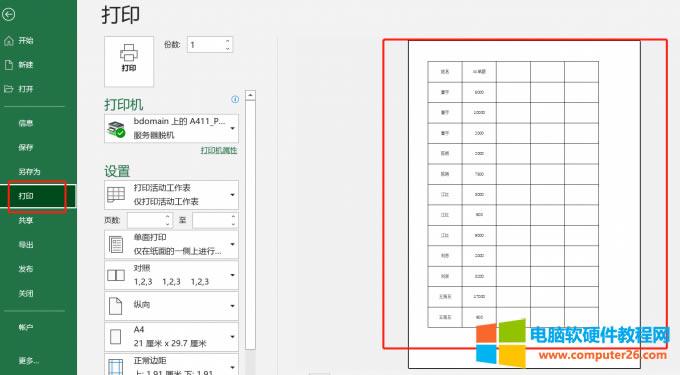Select Save As (另存为) in sidebar
Viewport: 680px width, 375px height.
pos(29,172)
